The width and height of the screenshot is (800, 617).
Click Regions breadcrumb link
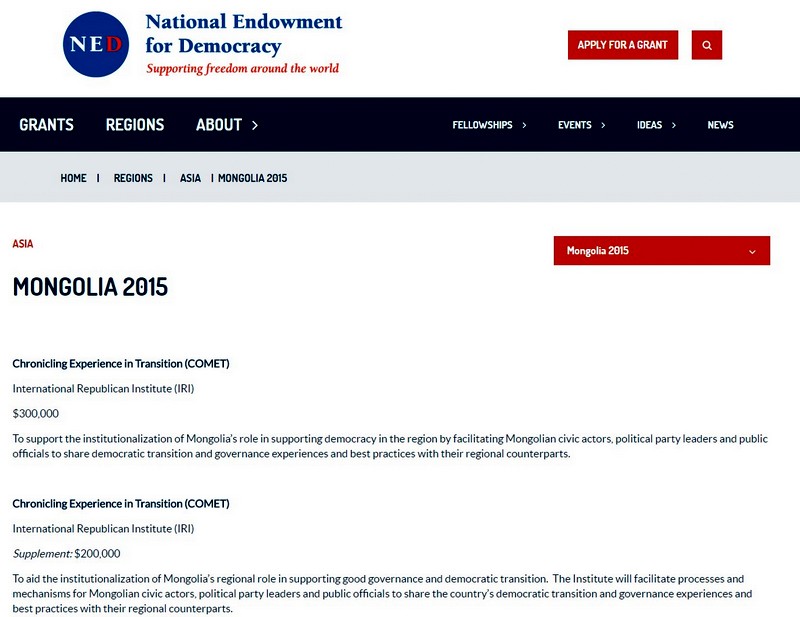click(x=133, y=178)
